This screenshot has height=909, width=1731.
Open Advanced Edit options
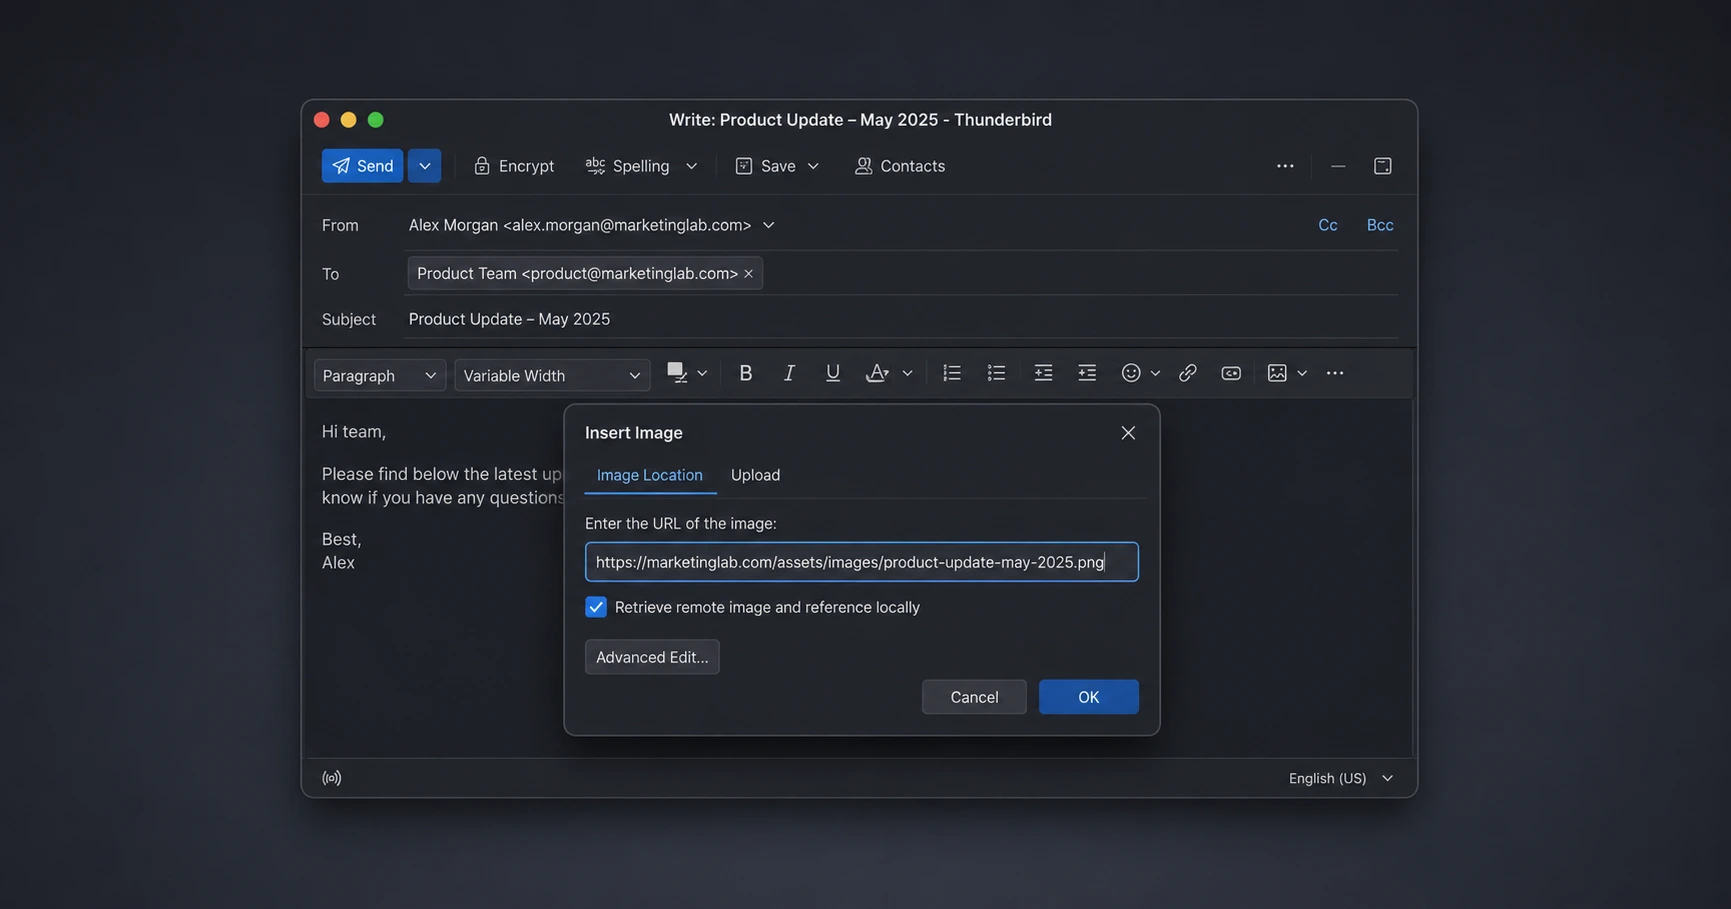pyautogui.click(x=652, y=657)
